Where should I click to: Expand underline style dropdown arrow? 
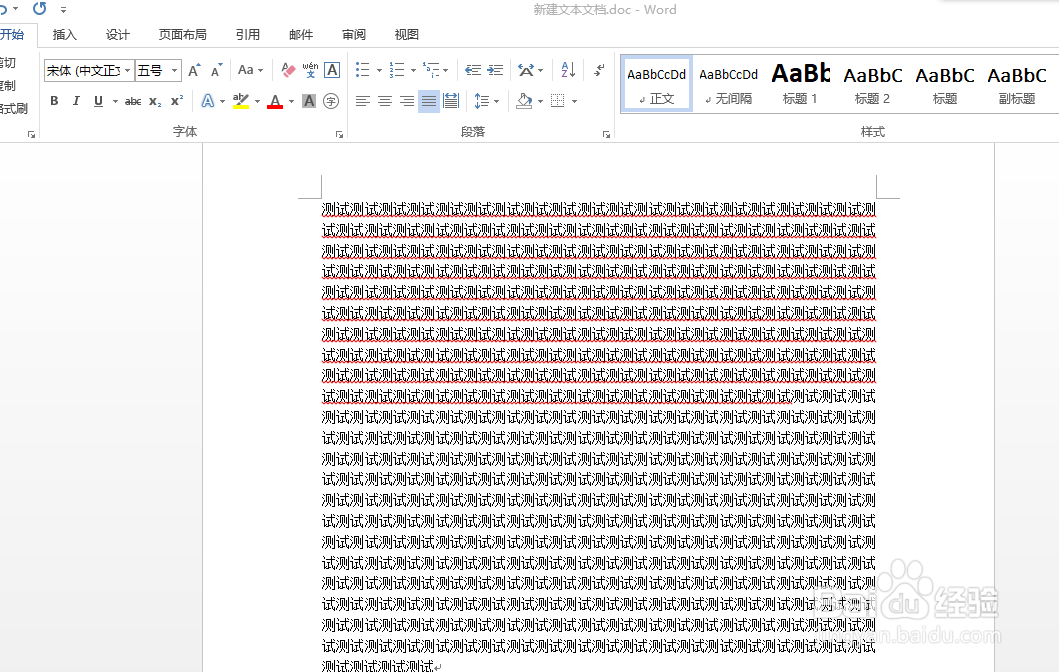(115, 102)
